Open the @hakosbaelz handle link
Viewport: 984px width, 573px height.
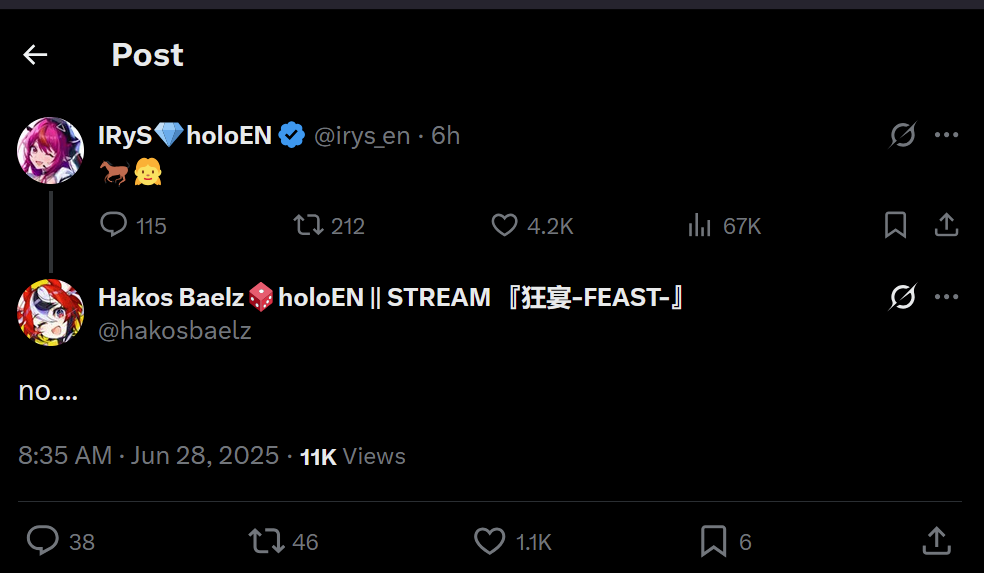[174, 331]
